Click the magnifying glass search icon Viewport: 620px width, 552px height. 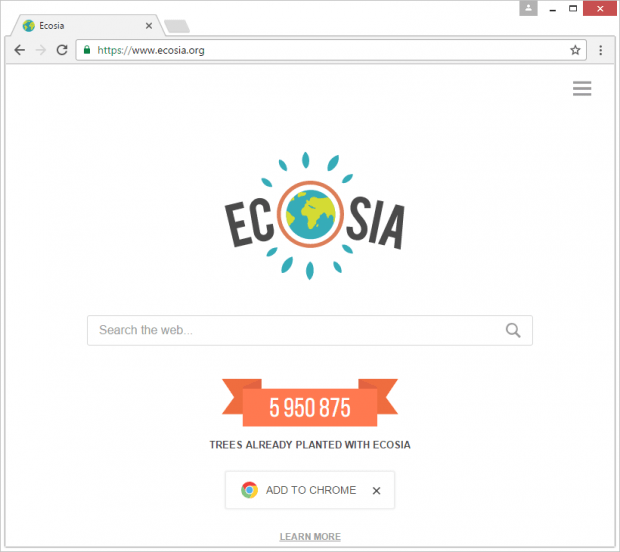tap(513, 330)
